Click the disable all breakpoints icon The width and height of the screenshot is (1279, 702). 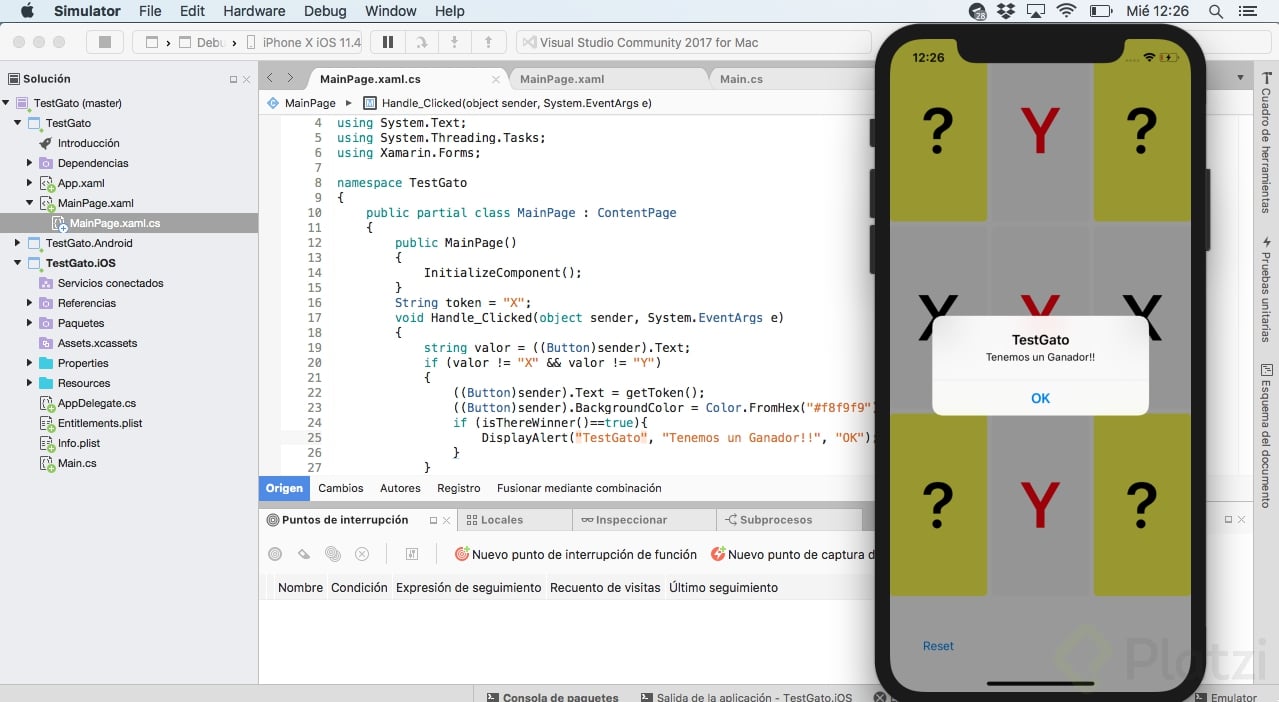333,554
